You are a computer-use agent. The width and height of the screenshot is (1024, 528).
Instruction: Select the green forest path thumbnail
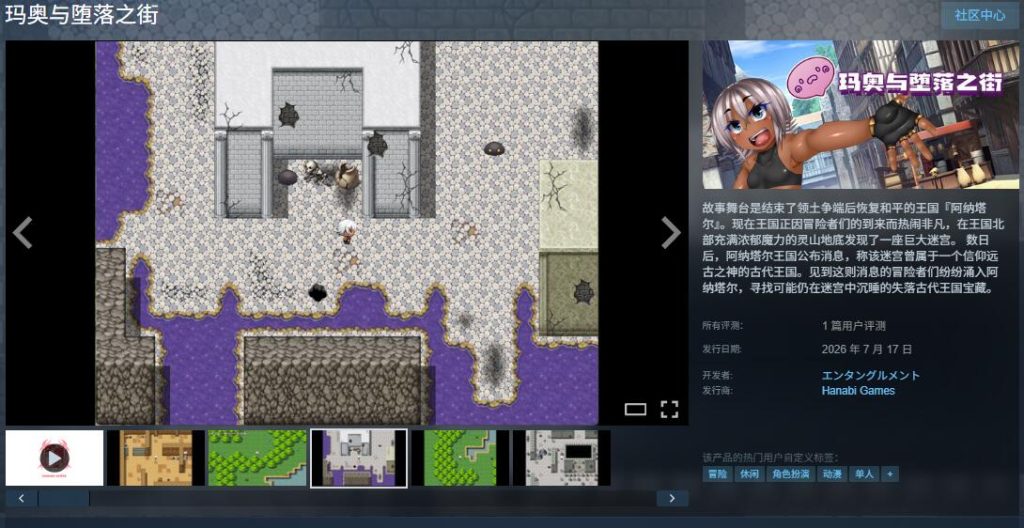coord(460,458)
